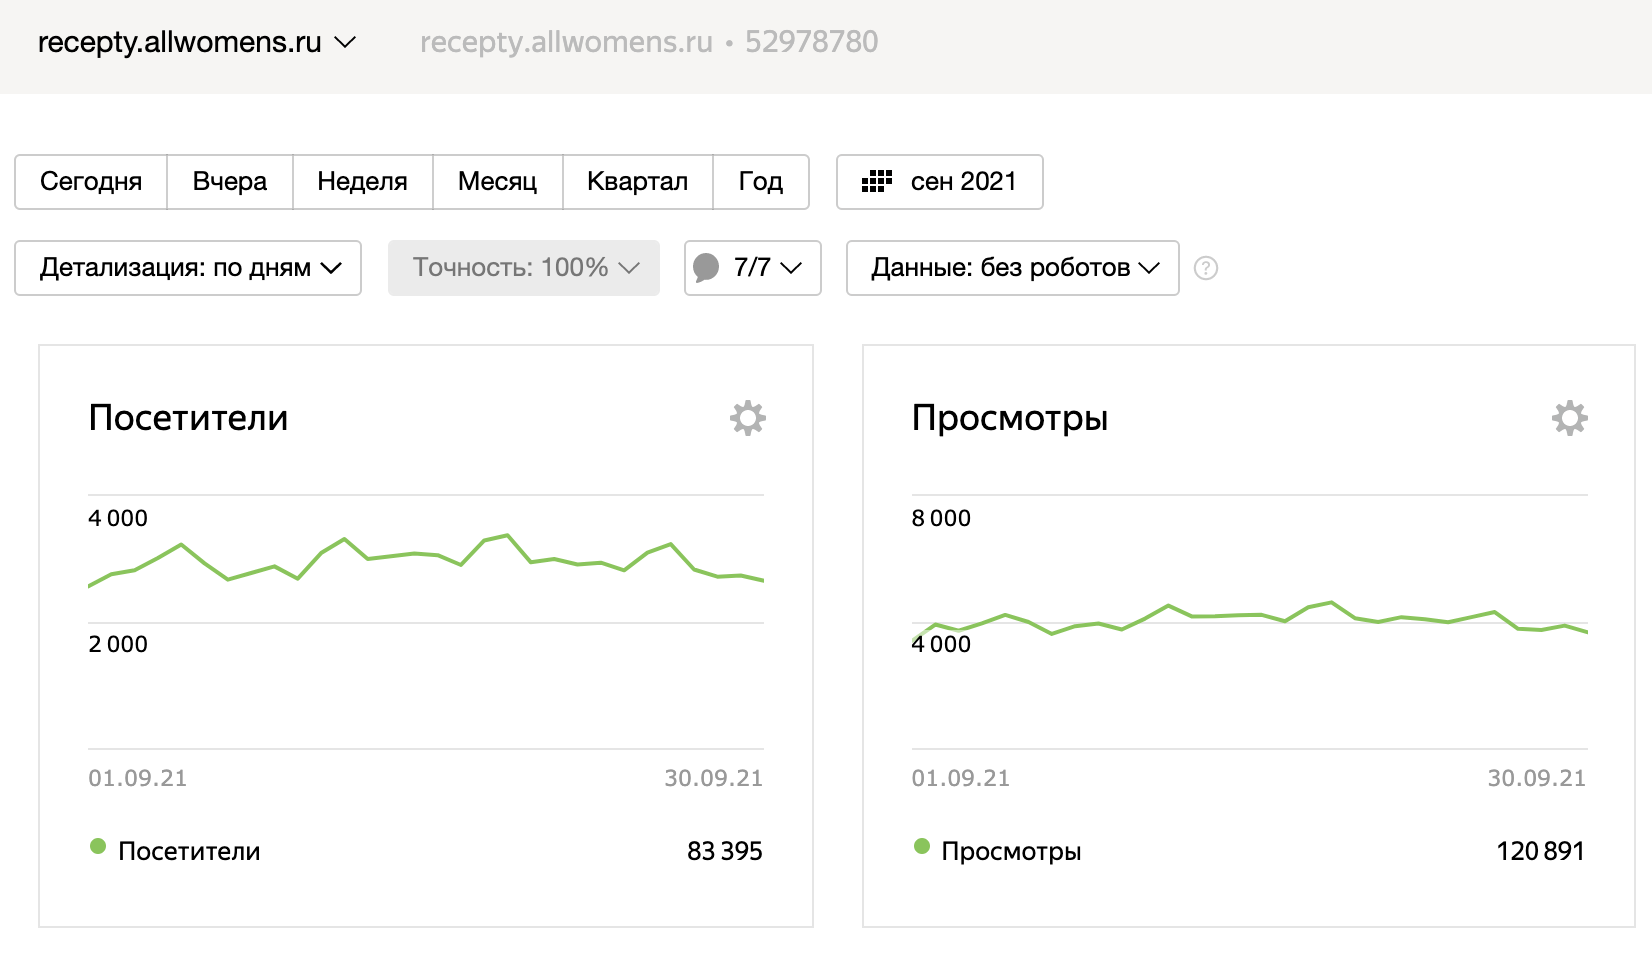Select the Квартал period tab
This screenshot has width=1652, height=954.
(638, 182)
